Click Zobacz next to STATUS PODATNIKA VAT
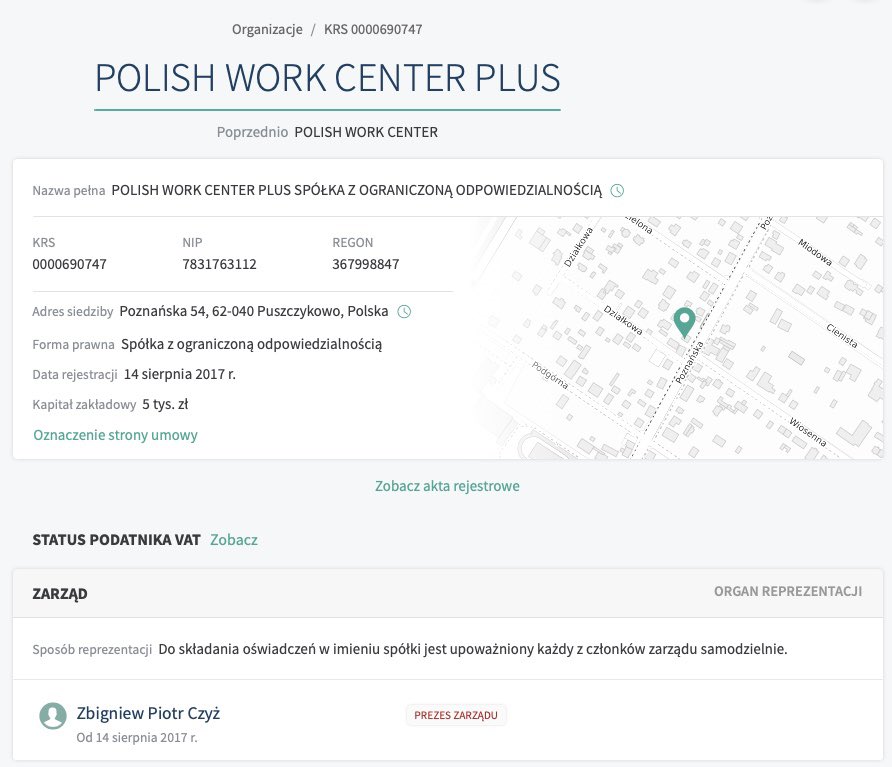Image resolution: width=892 pixels, height=767 pixels. [x=234, y=539]
